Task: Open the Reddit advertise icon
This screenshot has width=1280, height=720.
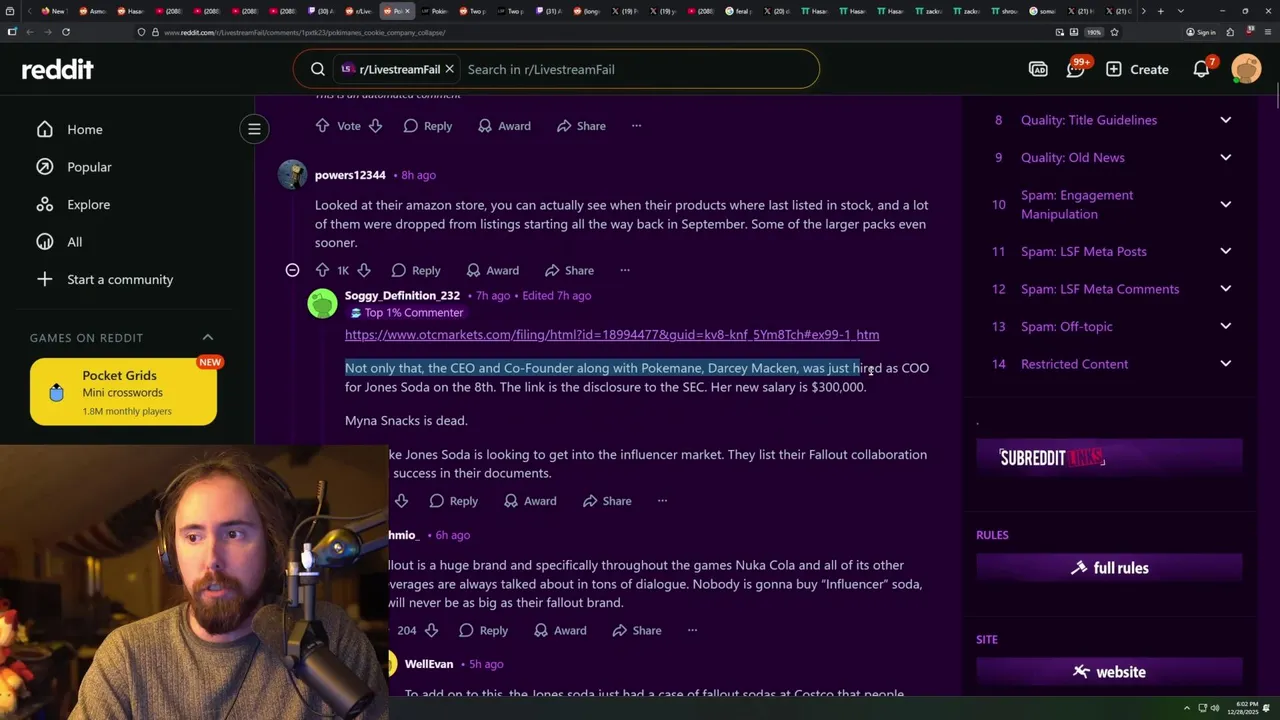Action: tap(1038, 69)
